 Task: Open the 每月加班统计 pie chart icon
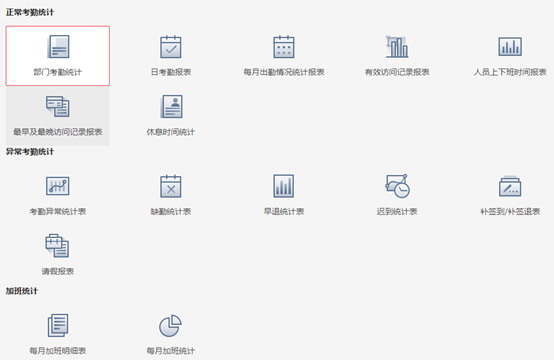[x=170, y=325]
